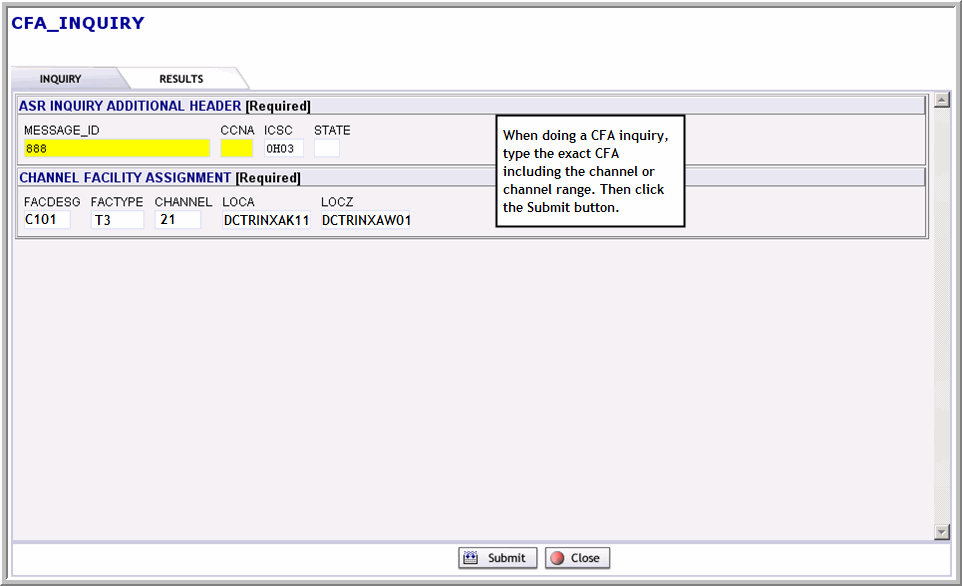962x586 pixels.
Task: Select the yellow CCNA input field
Action: (236, 148)
